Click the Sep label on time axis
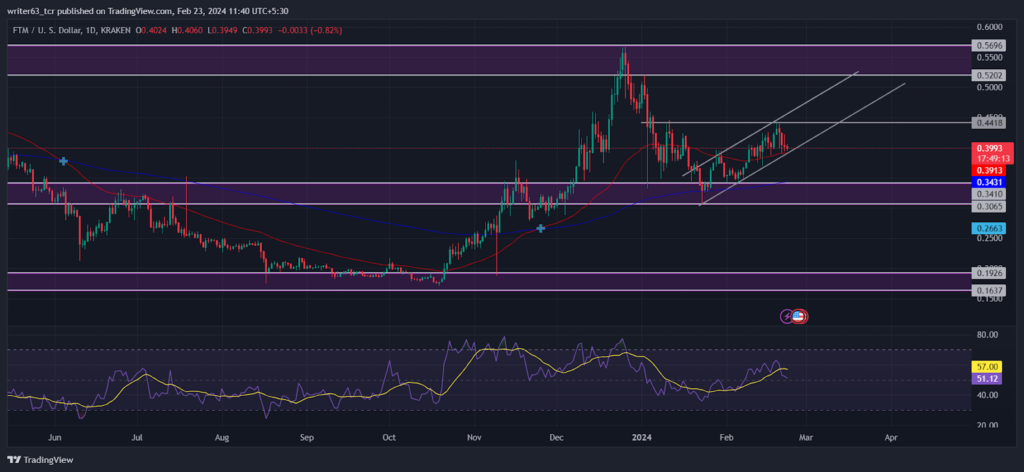 [x=306, y=436]
